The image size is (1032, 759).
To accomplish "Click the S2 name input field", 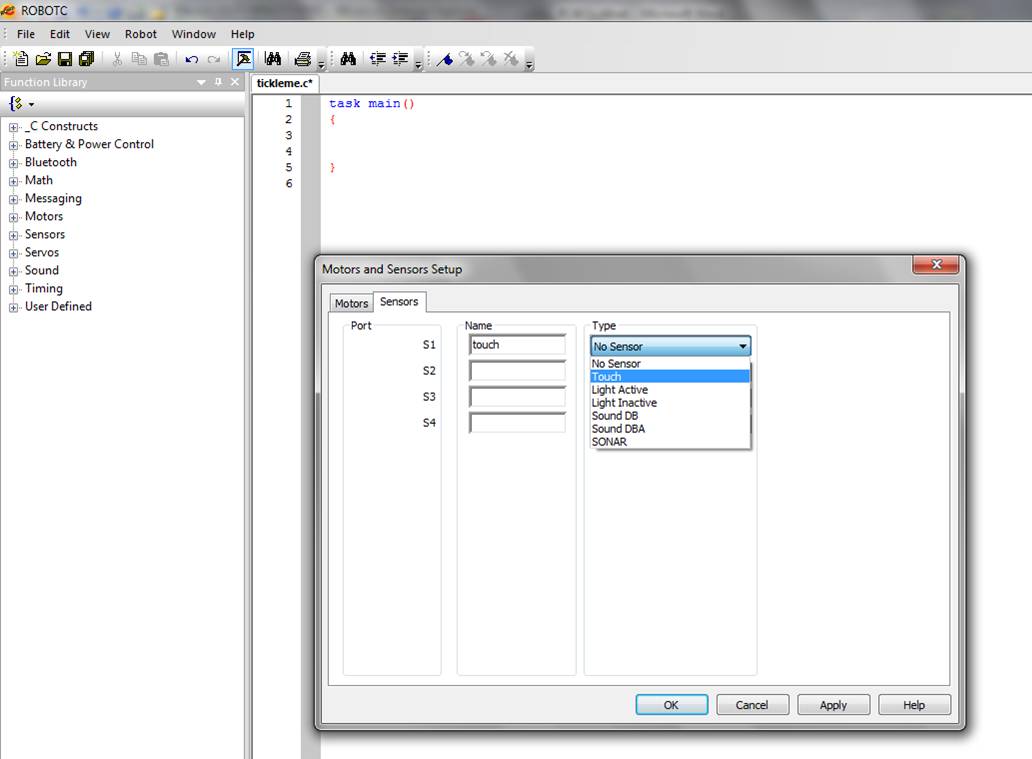I will pyautogui.click(x=517, y=371).
